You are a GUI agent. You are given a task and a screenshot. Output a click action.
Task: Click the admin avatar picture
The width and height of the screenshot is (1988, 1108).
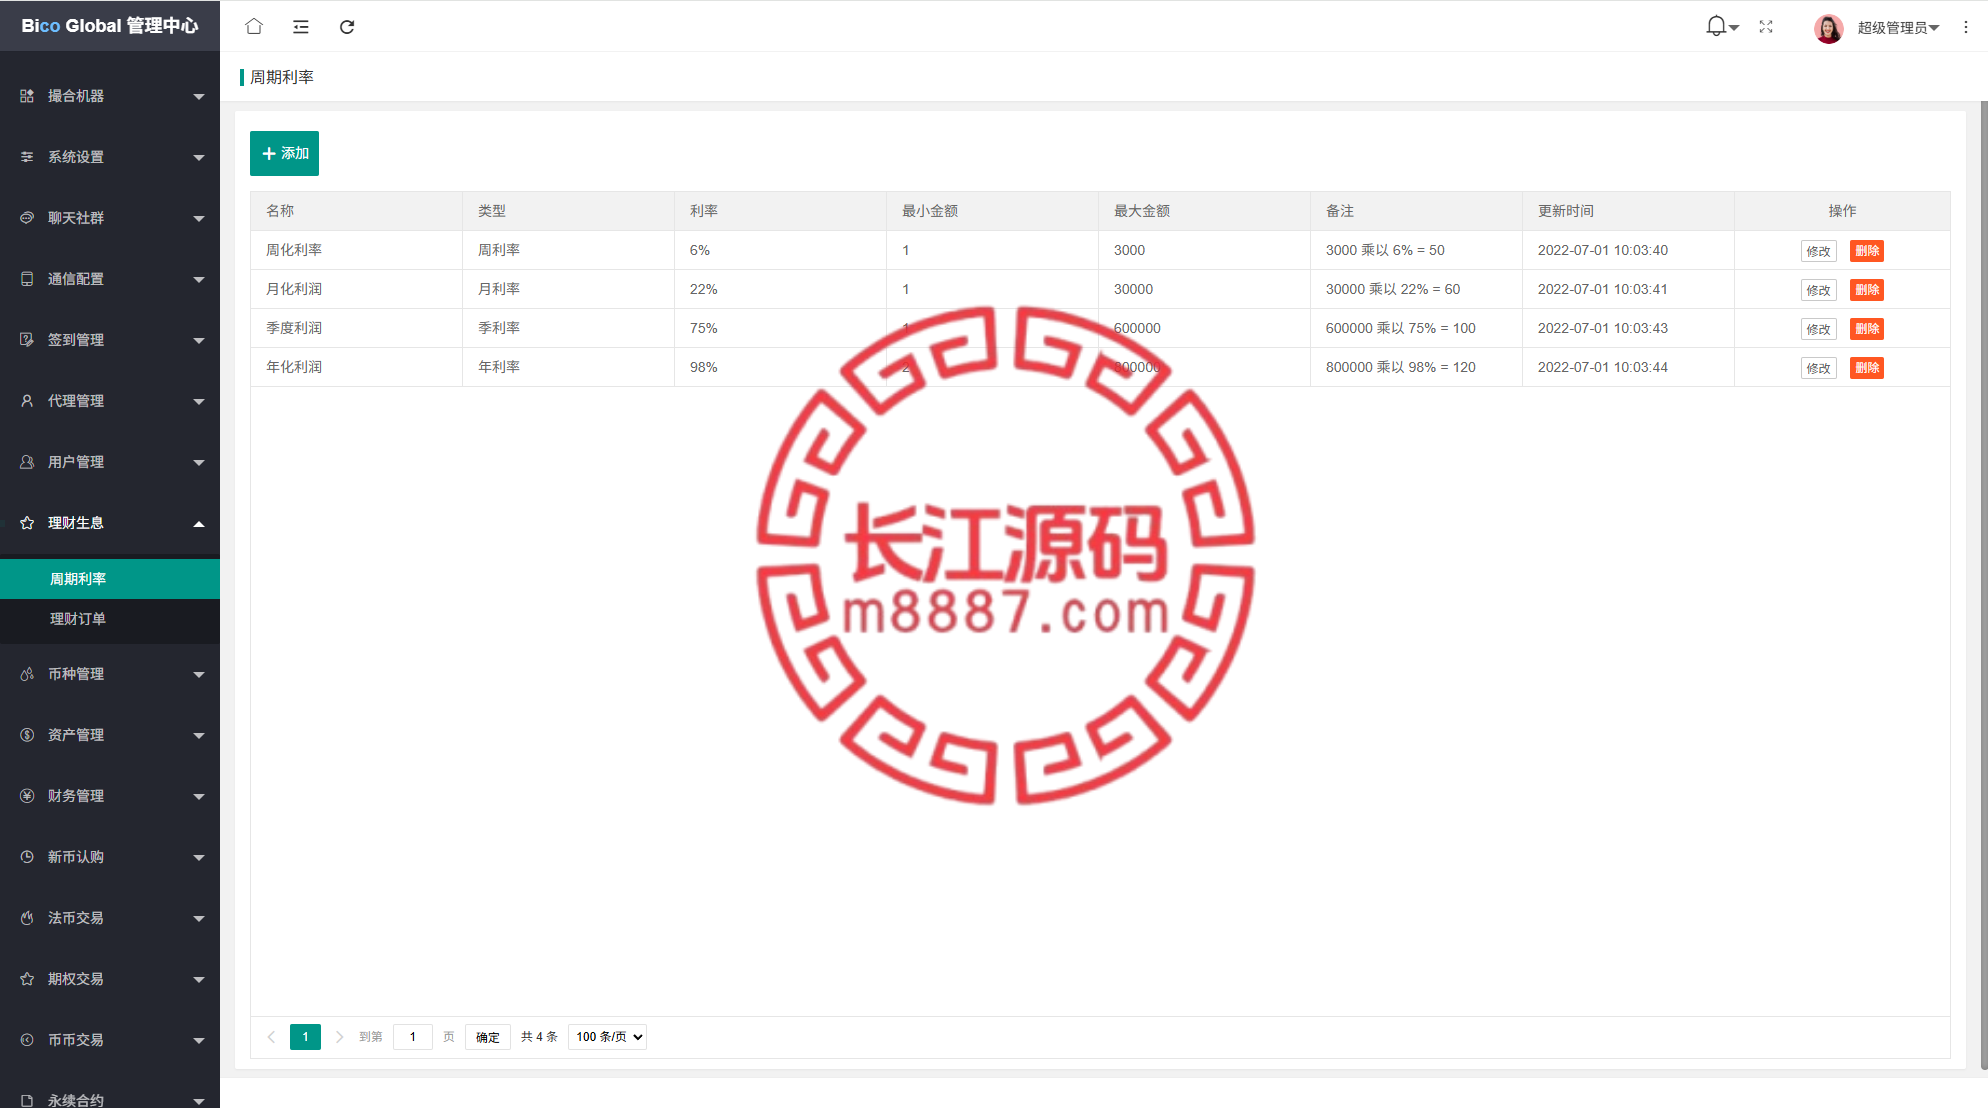(x=1829, y=28)
